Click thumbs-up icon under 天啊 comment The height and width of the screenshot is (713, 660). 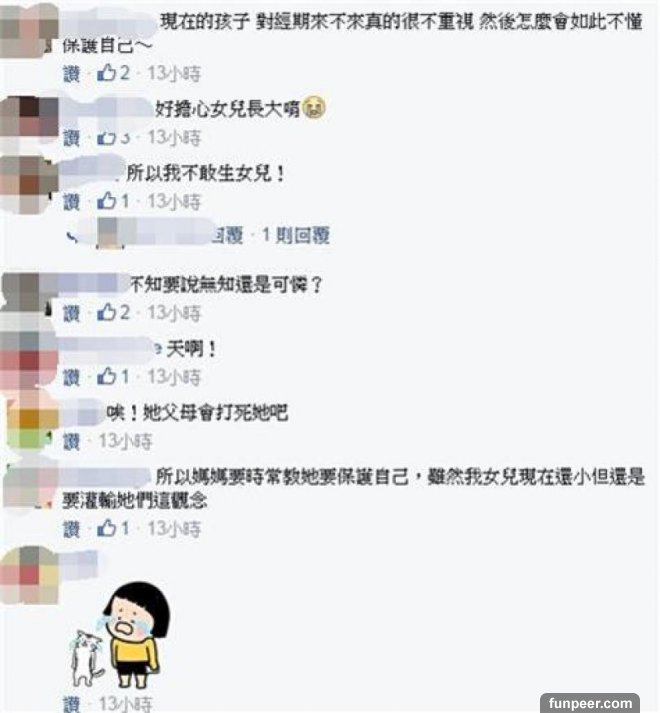click(106, 377)
